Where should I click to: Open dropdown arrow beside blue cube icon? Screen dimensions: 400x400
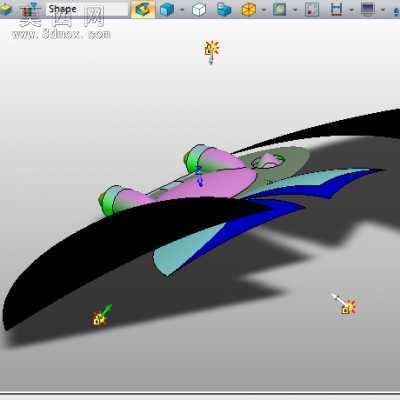[182, 10]
